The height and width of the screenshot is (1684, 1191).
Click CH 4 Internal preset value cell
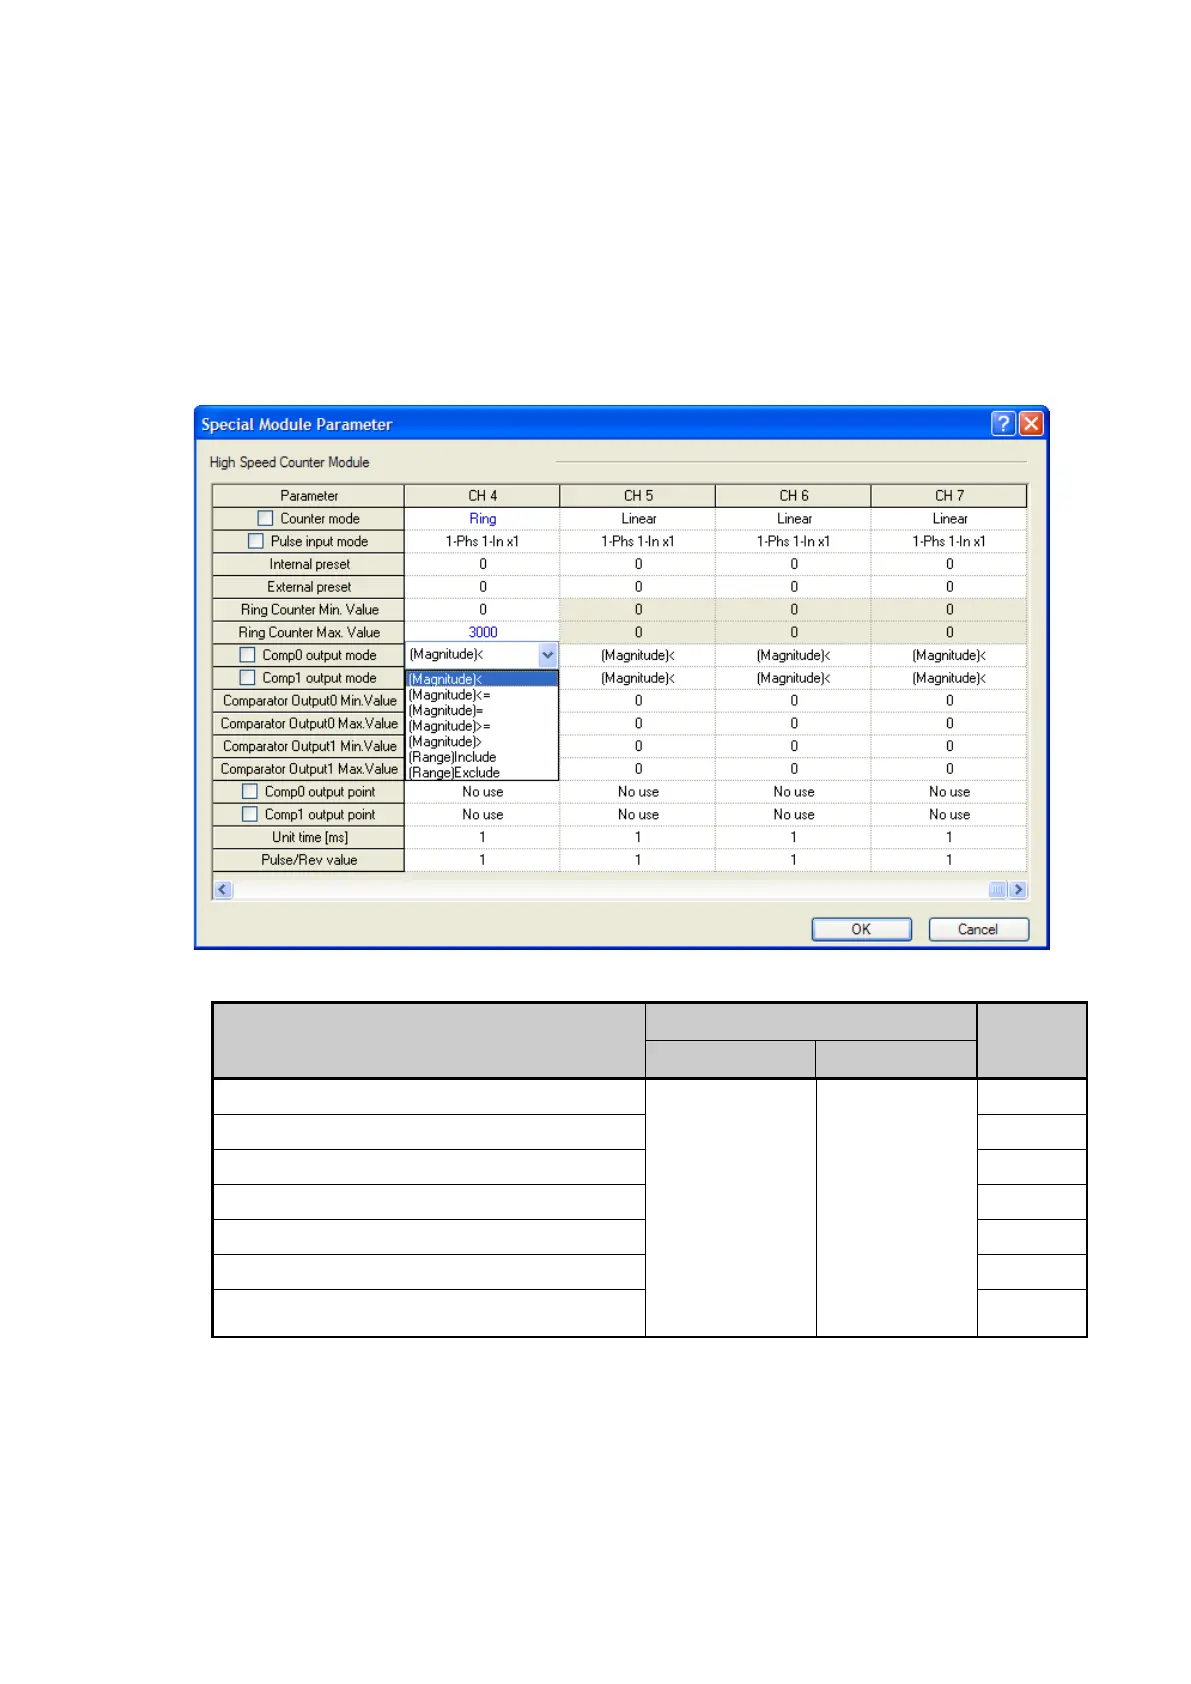(x=482, y=564)
